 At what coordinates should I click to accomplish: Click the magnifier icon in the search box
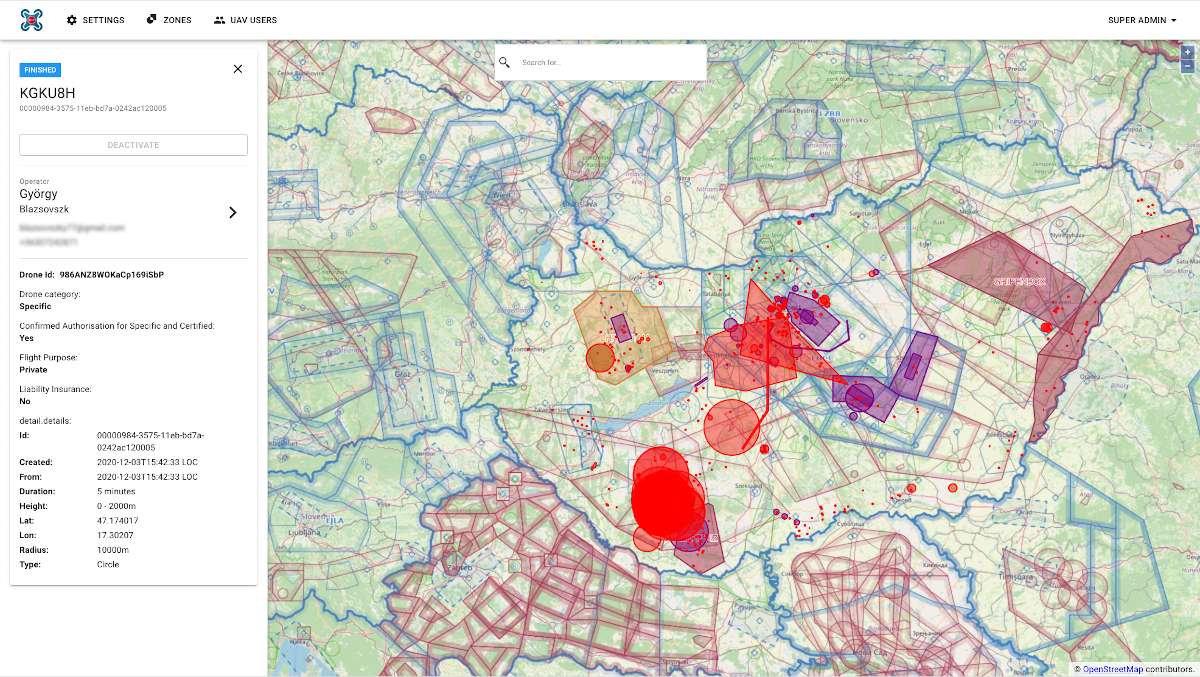[x=505, y=62]
